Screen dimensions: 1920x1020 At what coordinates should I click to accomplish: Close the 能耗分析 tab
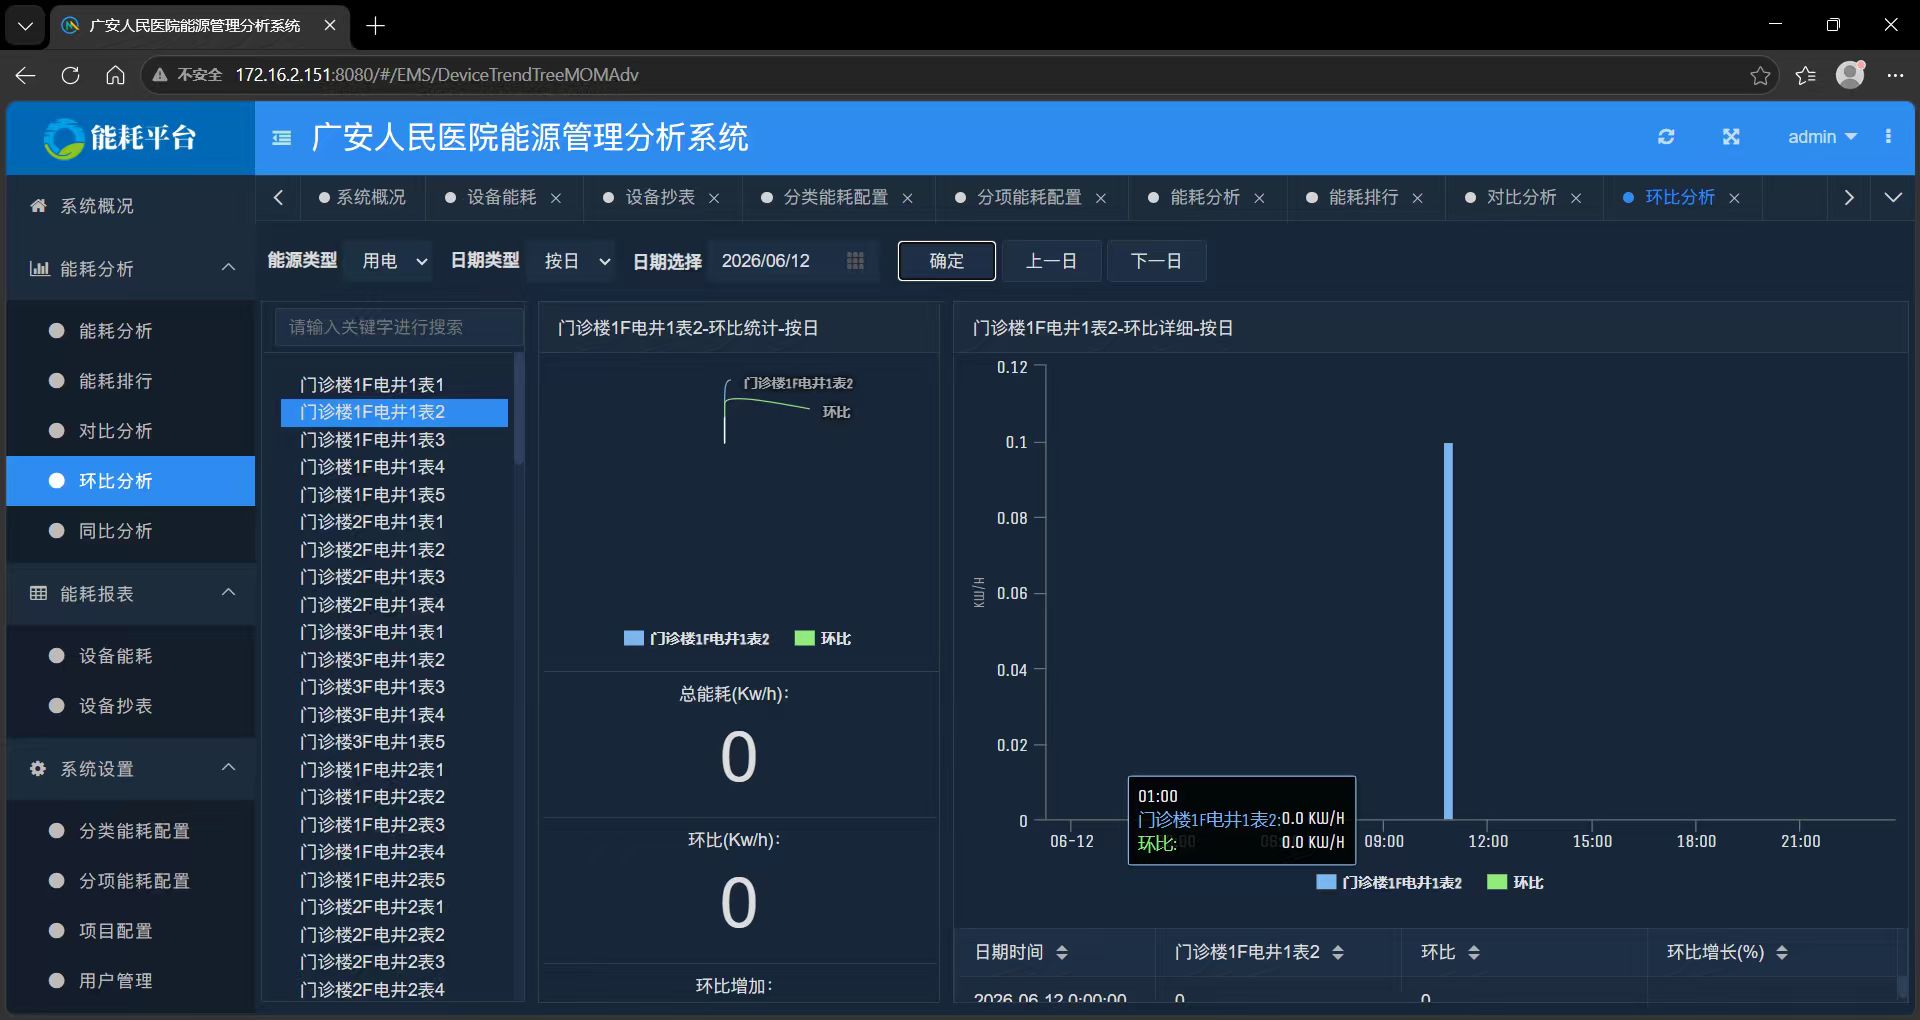click(1259, 199)
